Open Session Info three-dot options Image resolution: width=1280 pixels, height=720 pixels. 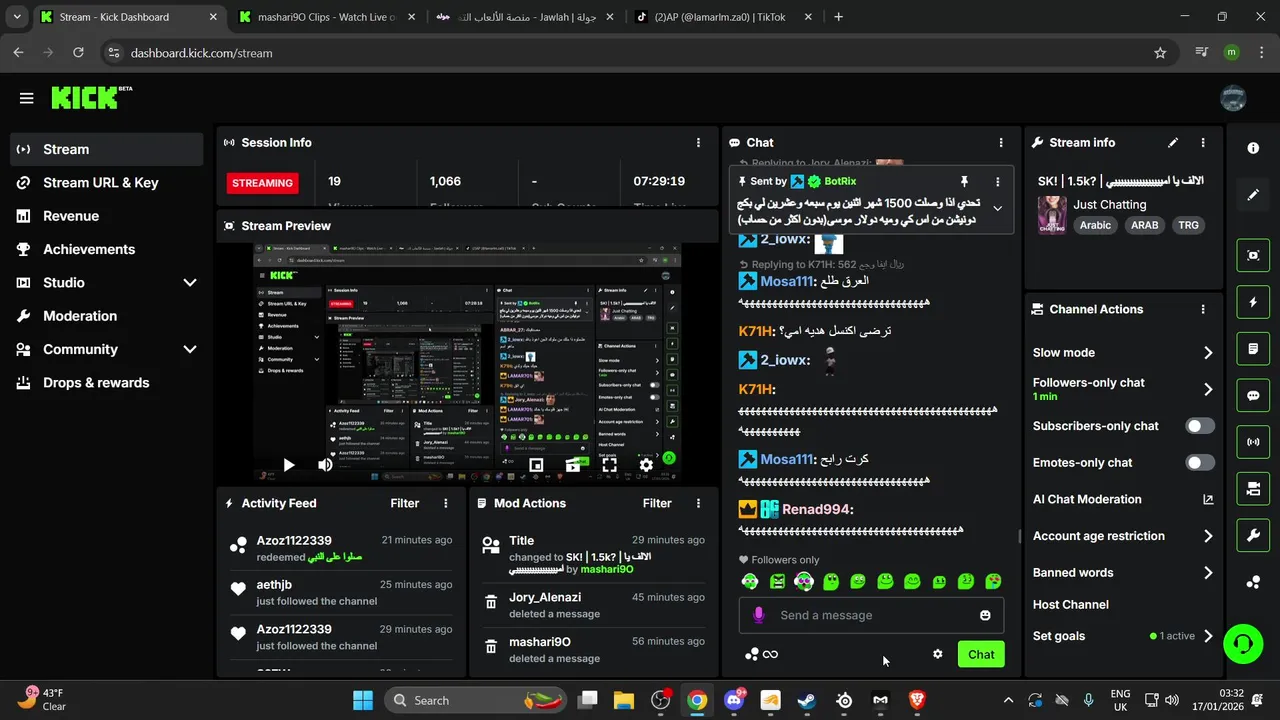[x=698, y=143]
